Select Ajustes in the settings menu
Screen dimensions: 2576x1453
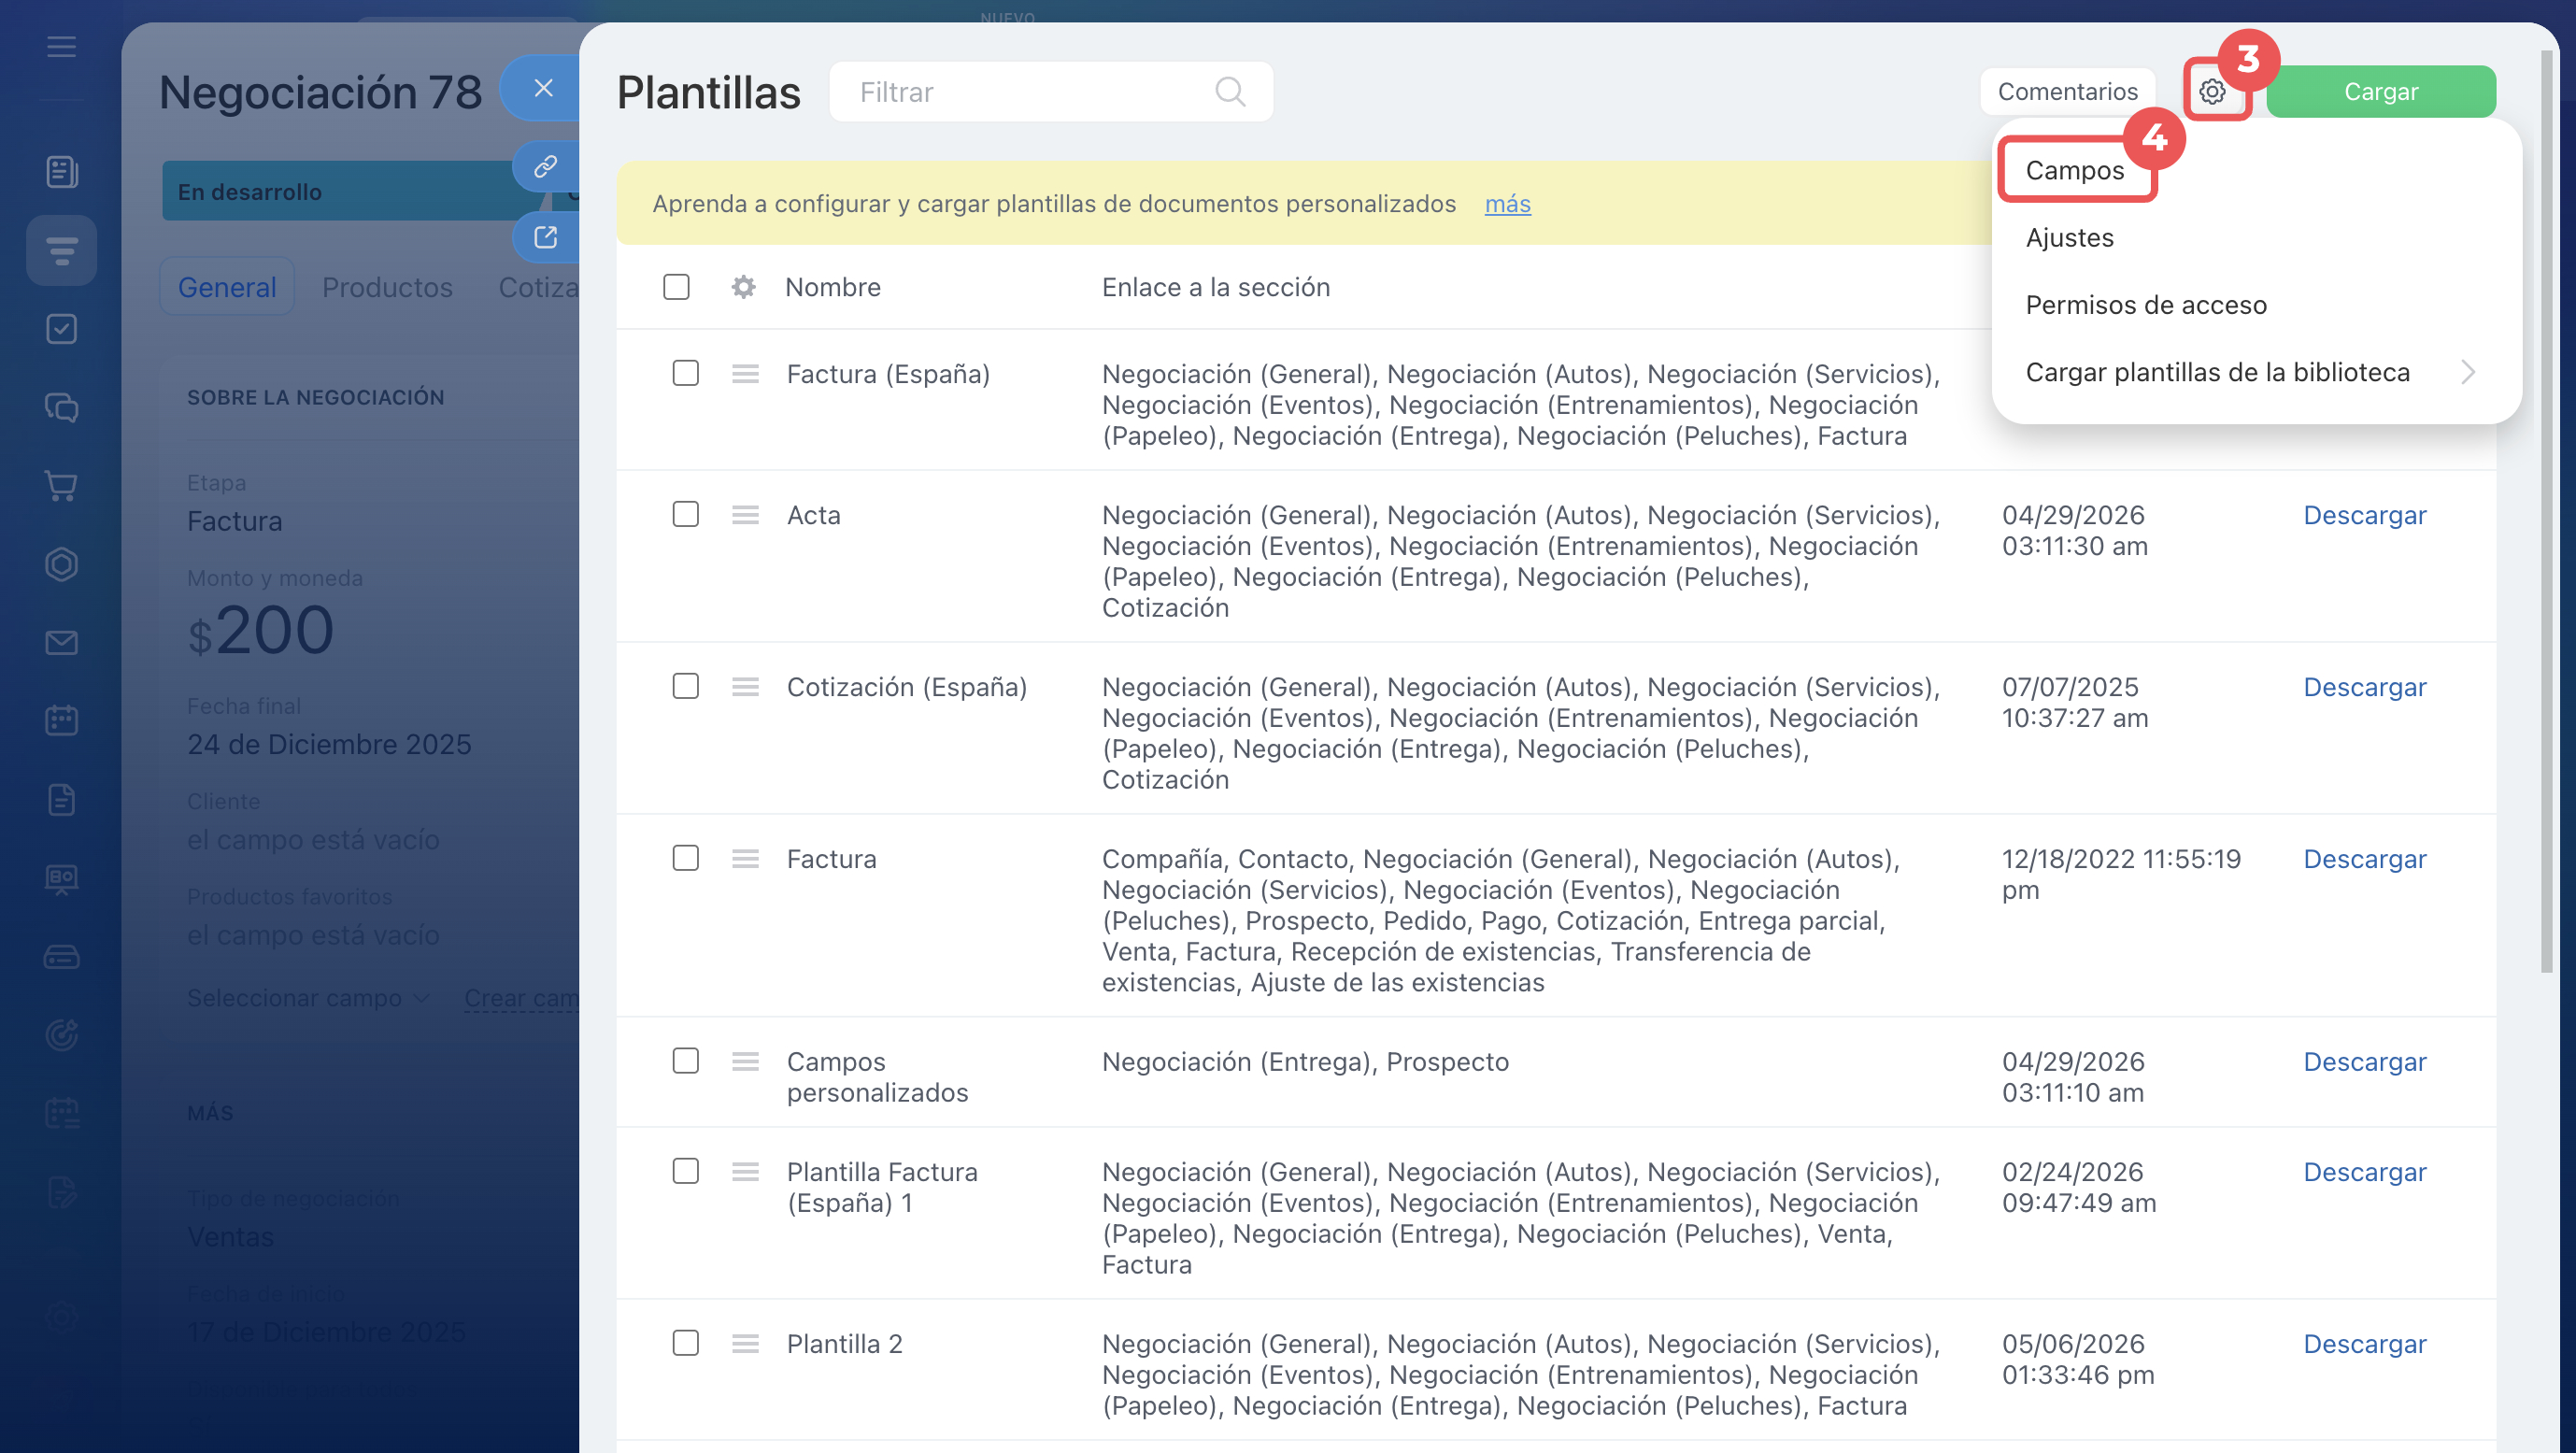pyautogui.click(x=2069, y=238)
